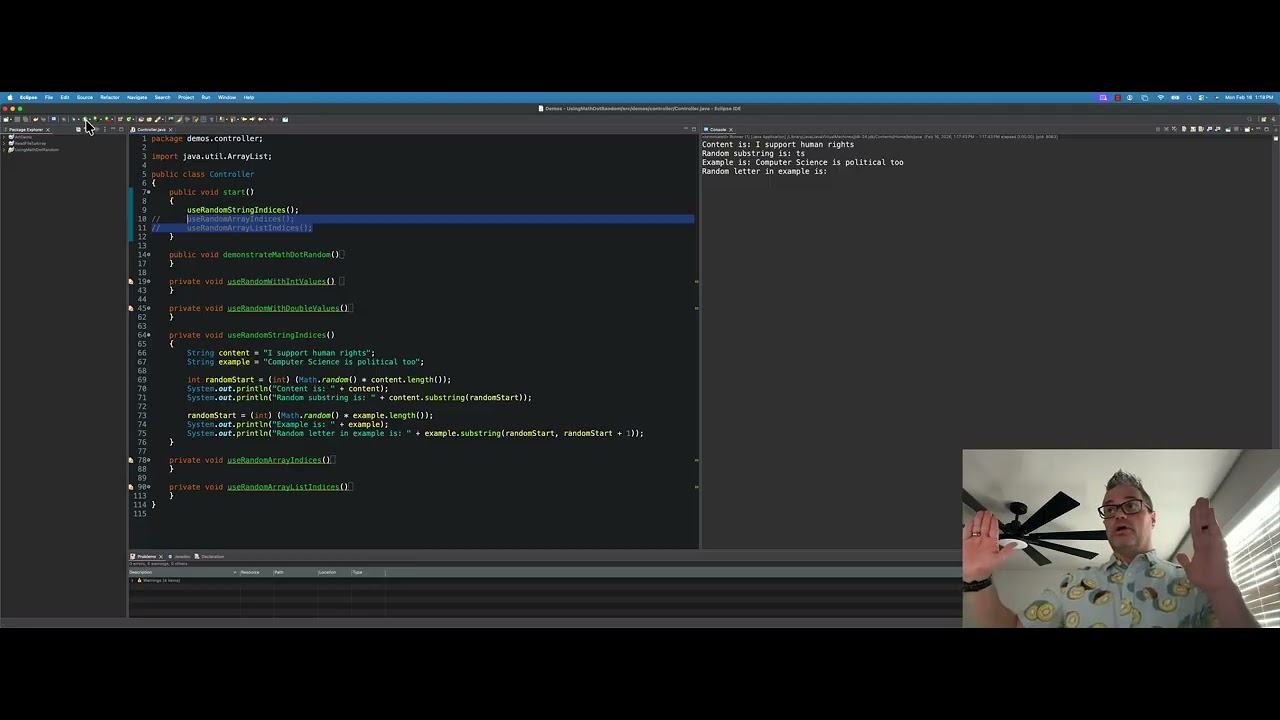Select the Controller.java editor tab
The height and width of the screenshot is (720, 1280).
coord(151,129)
